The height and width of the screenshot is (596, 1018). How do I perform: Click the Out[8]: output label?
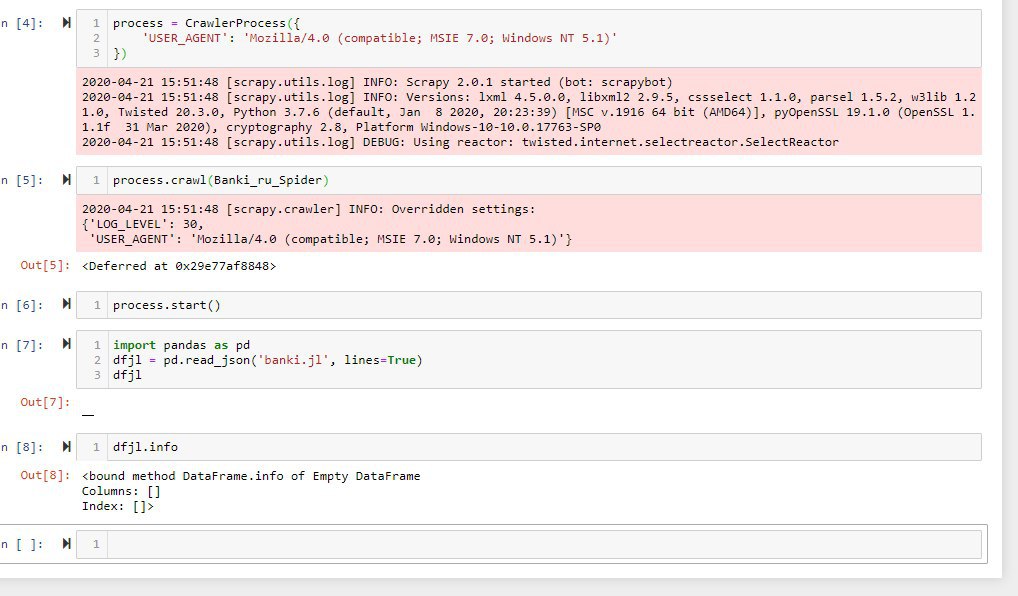pos(45,475)
